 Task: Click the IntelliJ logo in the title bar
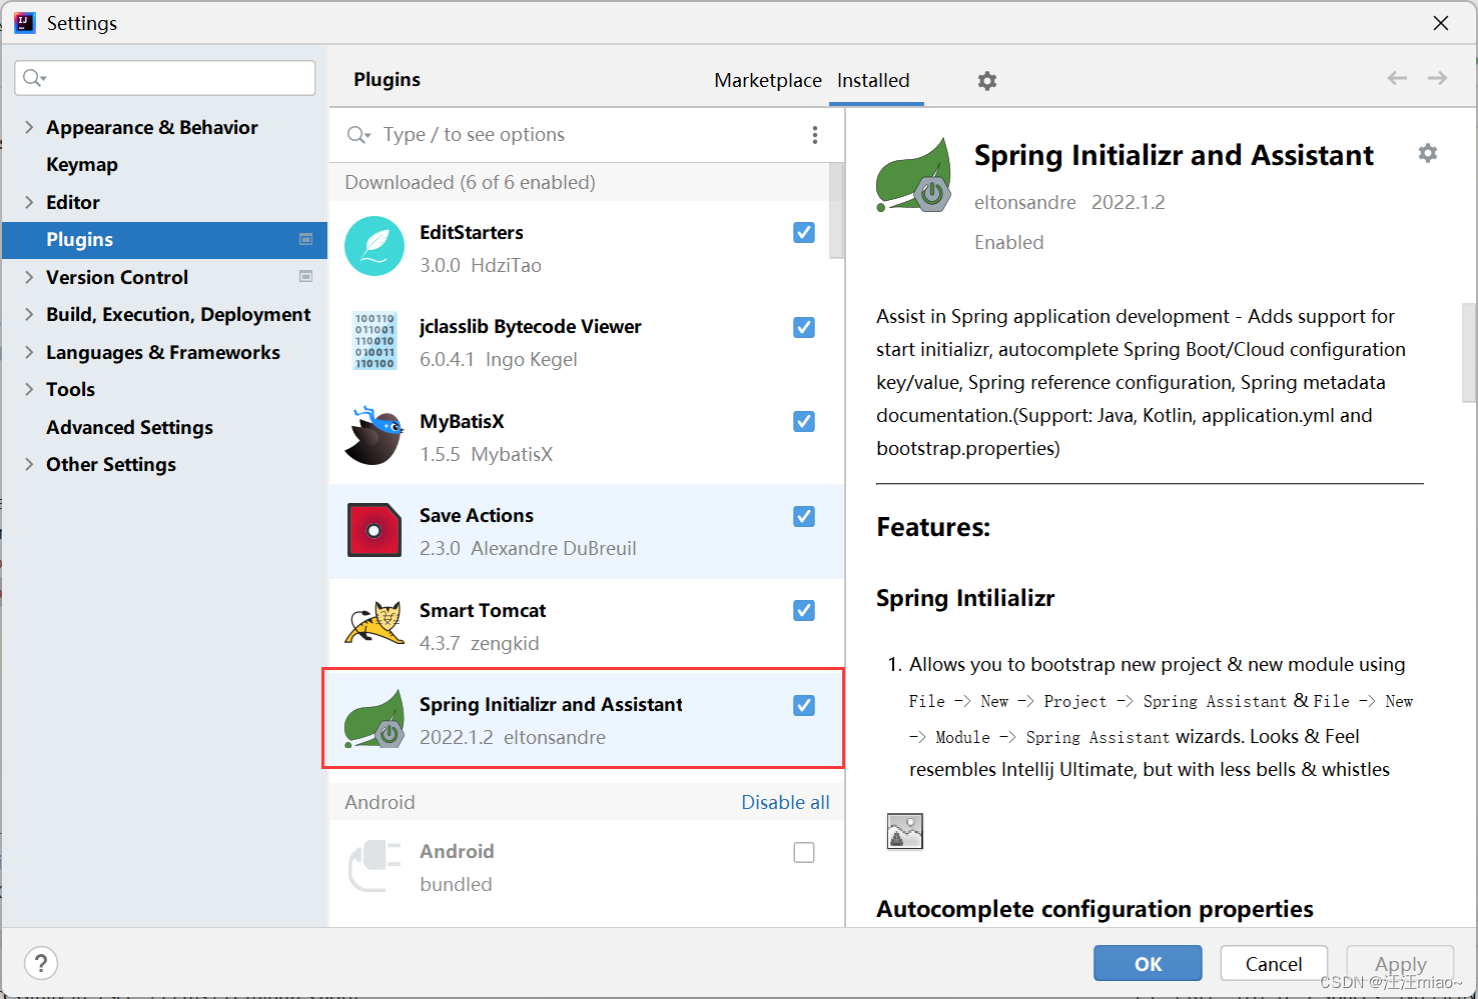click(x=24, y=22)
